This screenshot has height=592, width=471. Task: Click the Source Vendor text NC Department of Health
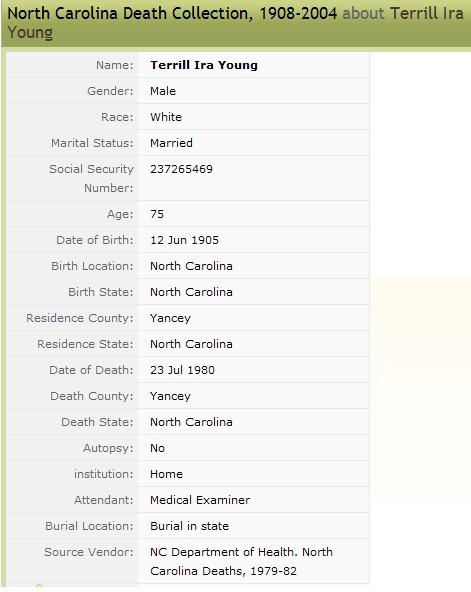point(223,552)
